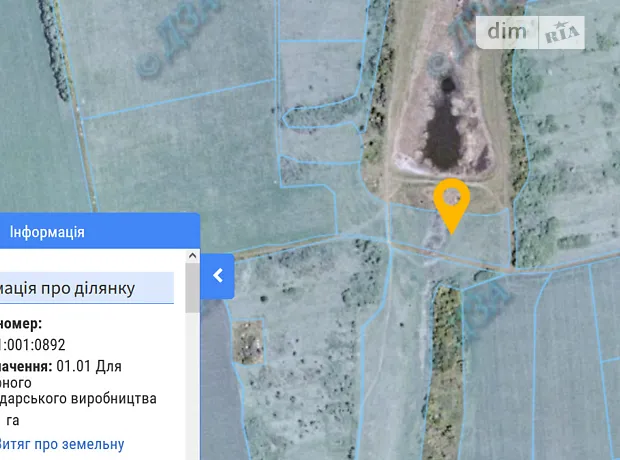Click the narrow tree strip parcel south of the road
This screenshot has height=460, width=620.
(445, 372)
